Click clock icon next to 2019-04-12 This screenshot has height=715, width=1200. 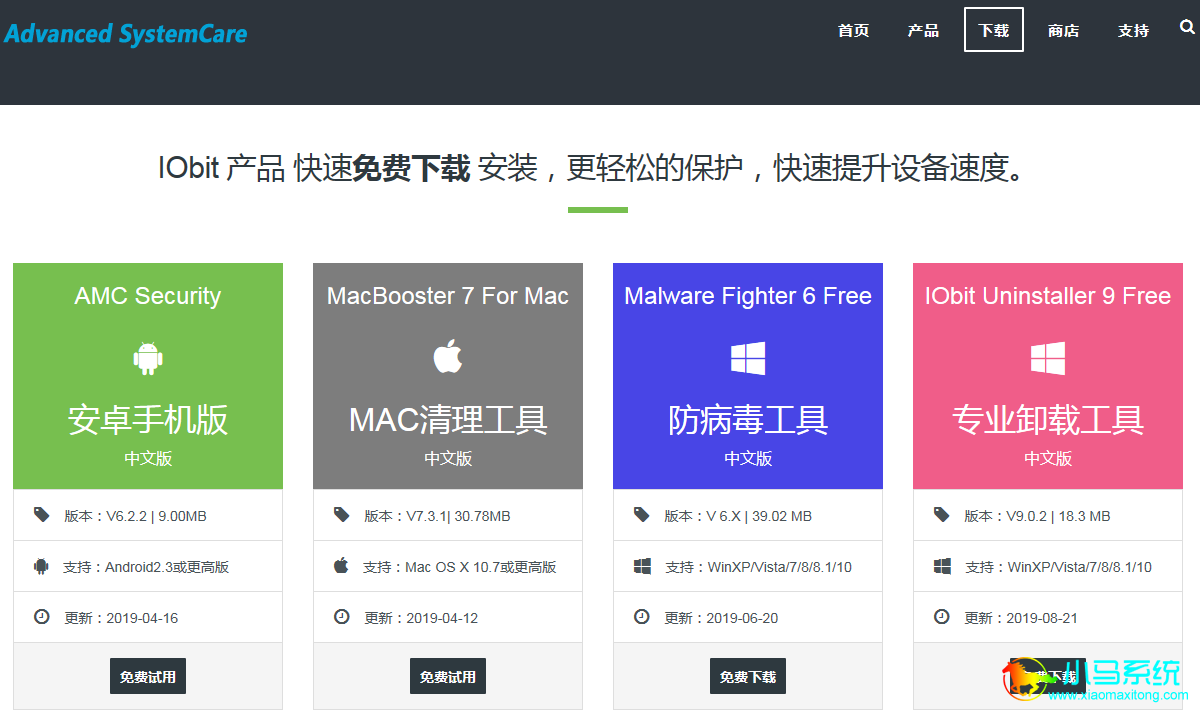(x=341, y=617)
